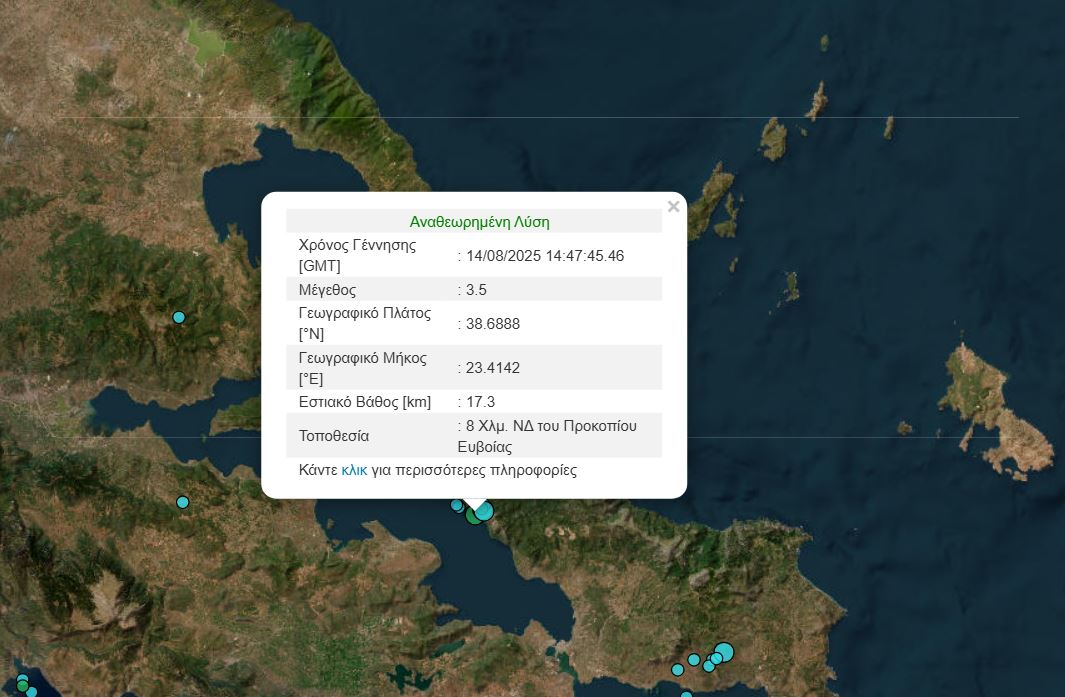
Task: Click the origin time 14/08/2025 14:47:45.46
Action: 544,256
